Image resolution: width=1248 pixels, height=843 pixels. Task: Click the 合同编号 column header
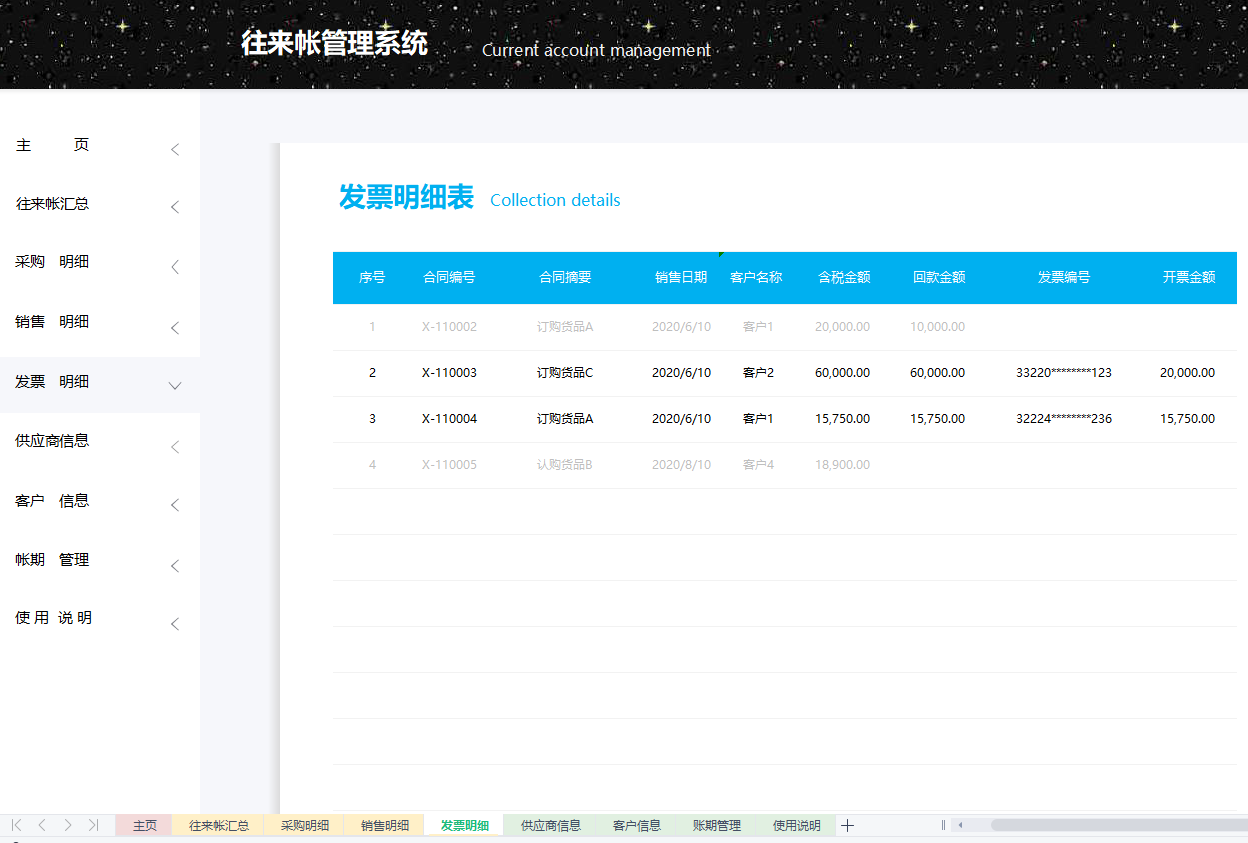[x=449, y=278]
